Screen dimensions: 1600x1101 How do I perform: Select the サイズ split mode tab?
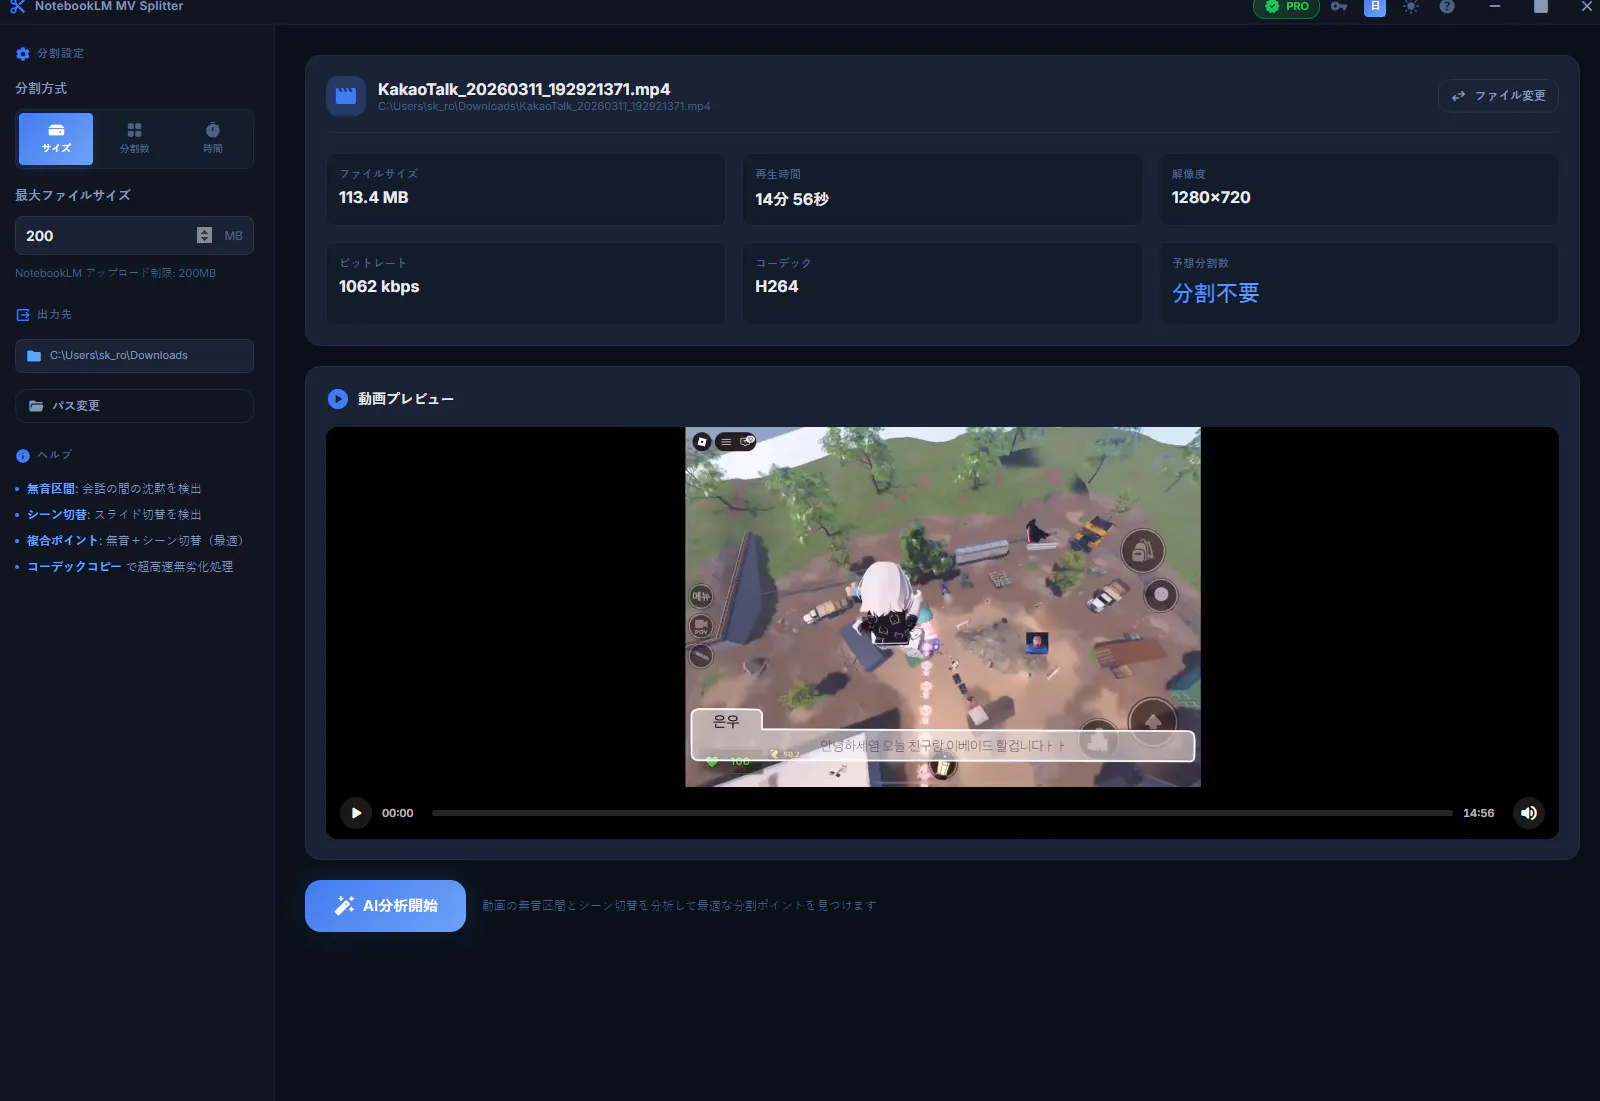[56, 138]
